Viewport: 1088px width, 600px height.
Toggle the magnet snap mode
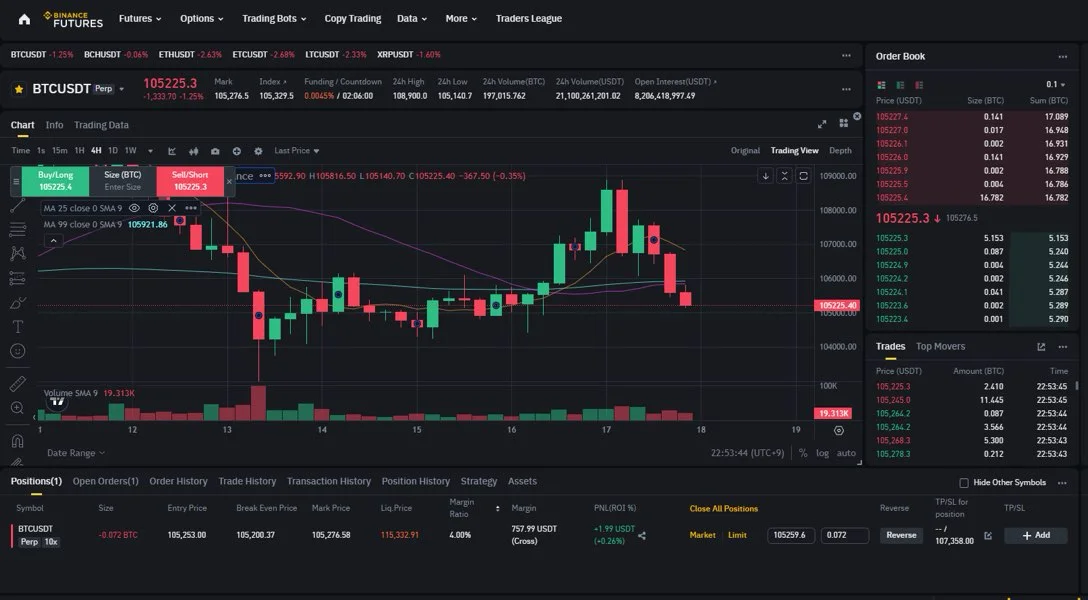point(17,440)
